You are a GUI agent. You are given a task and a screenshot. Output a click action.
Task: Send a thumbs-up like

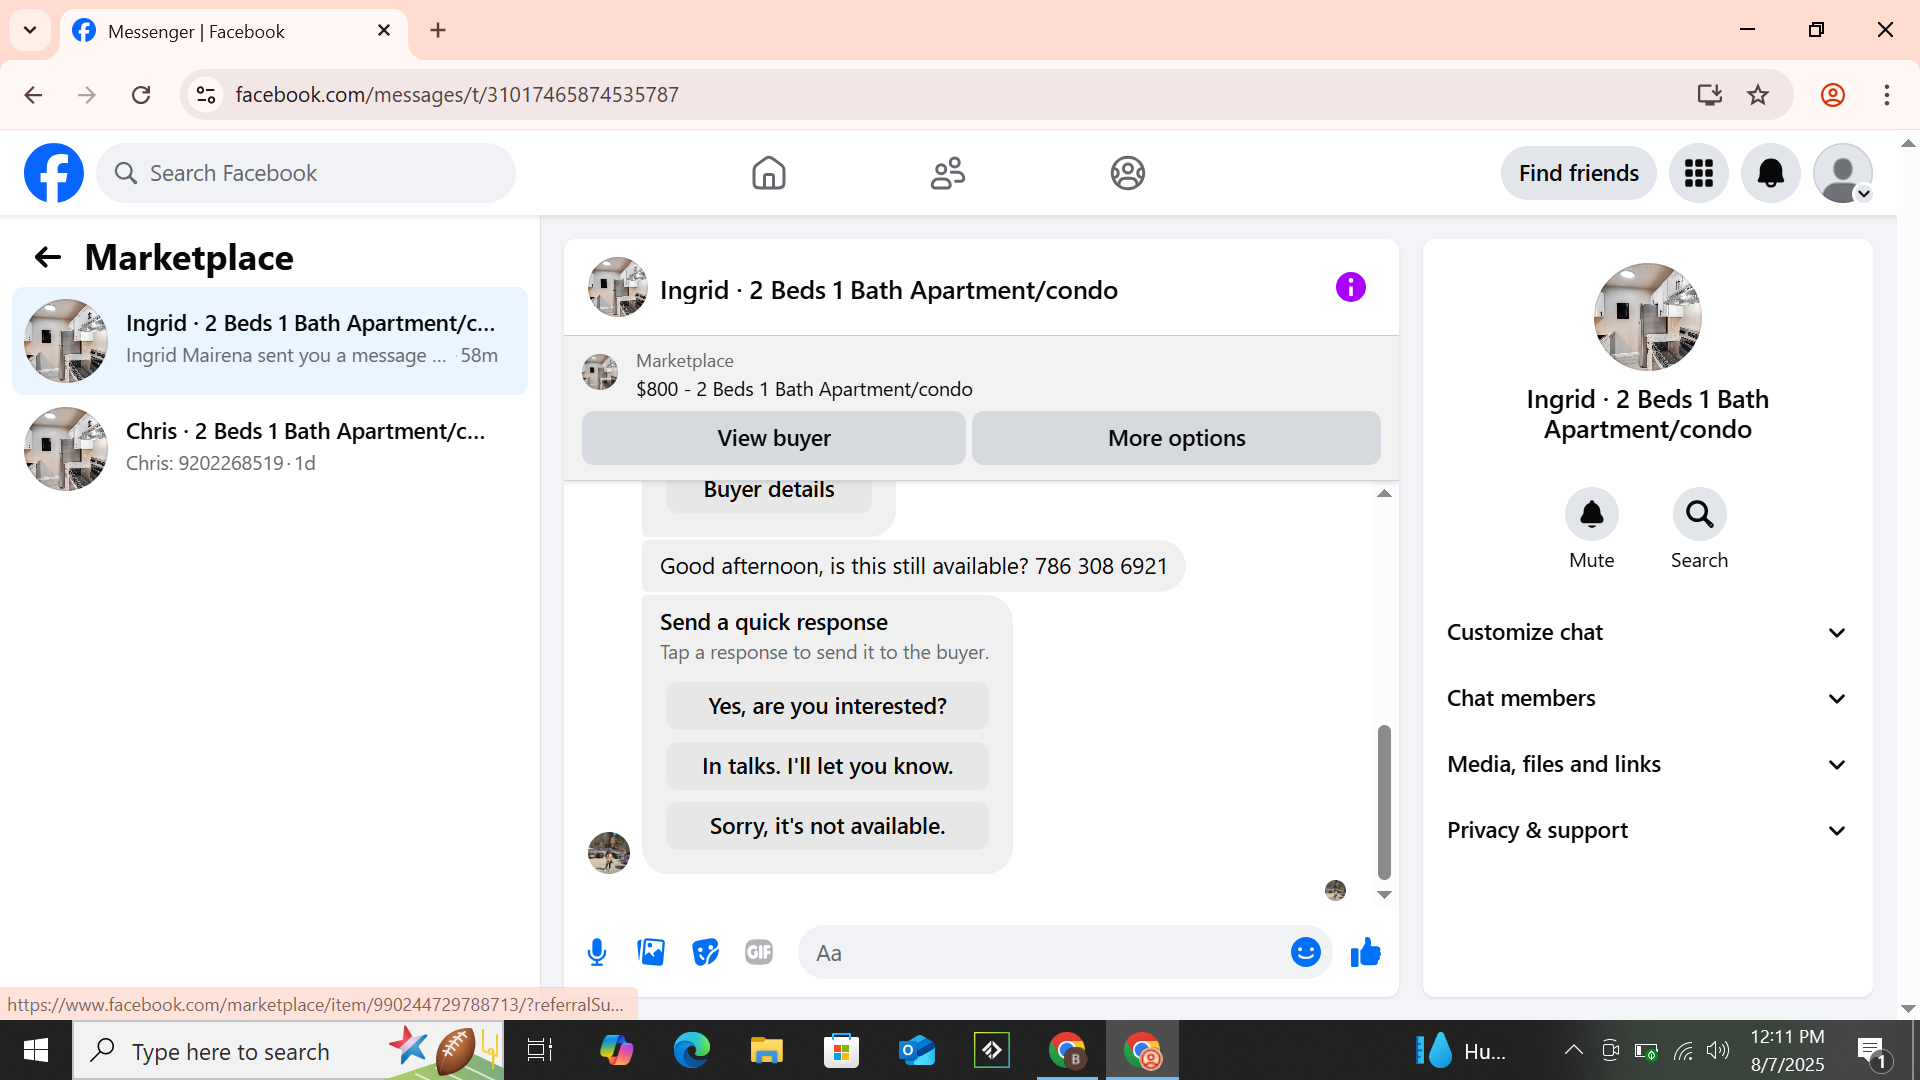[1365, 952]
